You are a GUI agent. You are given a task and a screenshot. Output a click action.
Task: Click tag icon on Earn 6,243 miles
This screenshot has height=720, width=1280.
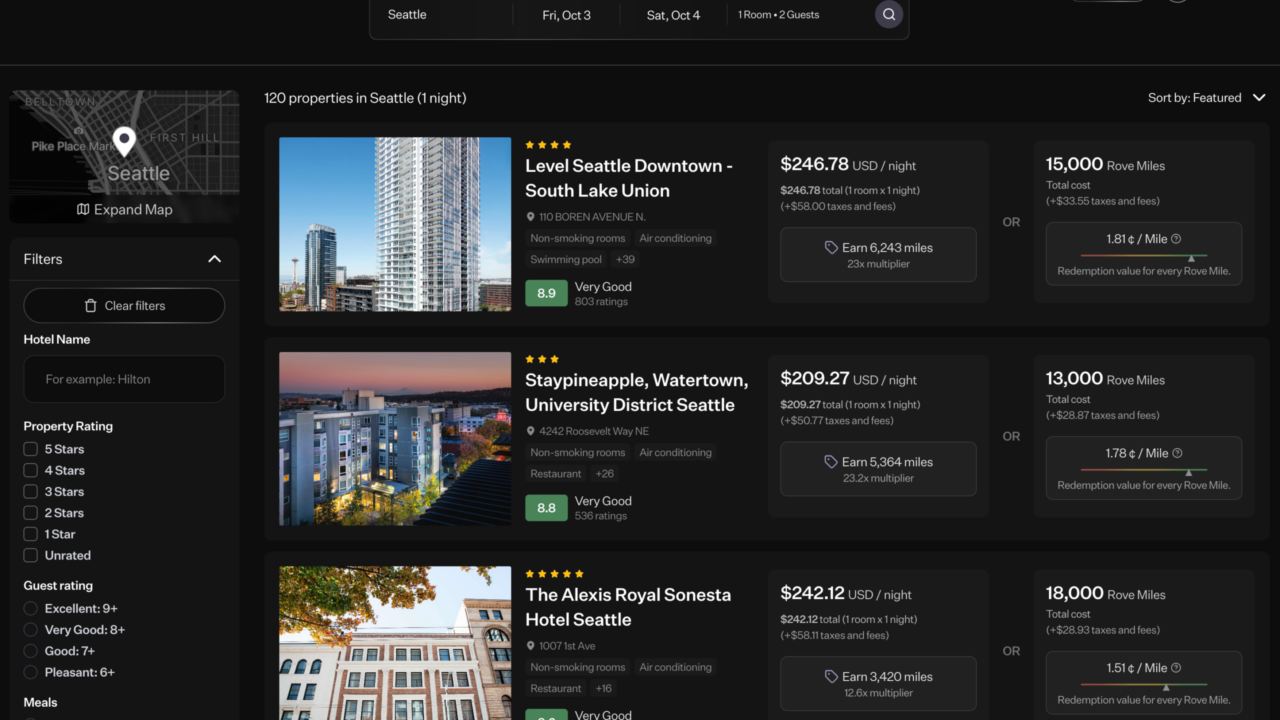pos(830,248)
